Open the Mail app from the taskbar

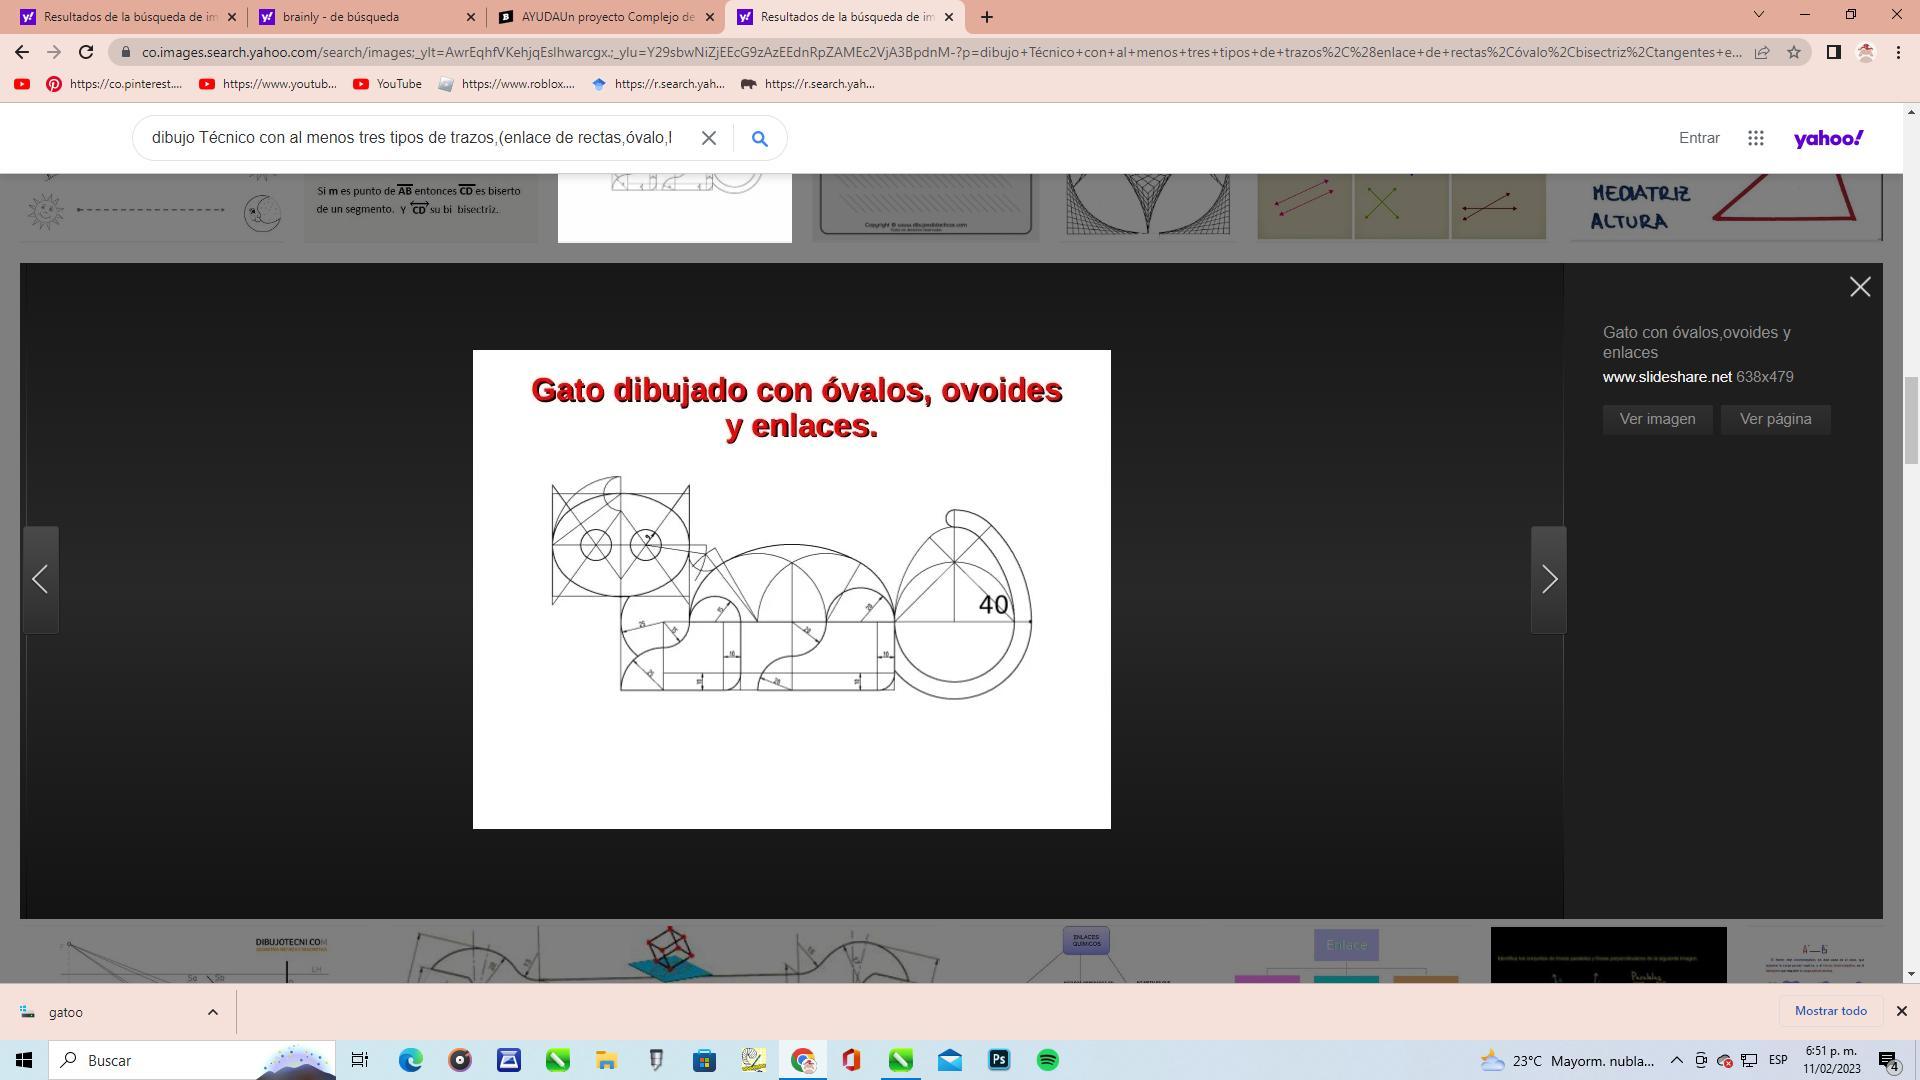[950, 1060]
